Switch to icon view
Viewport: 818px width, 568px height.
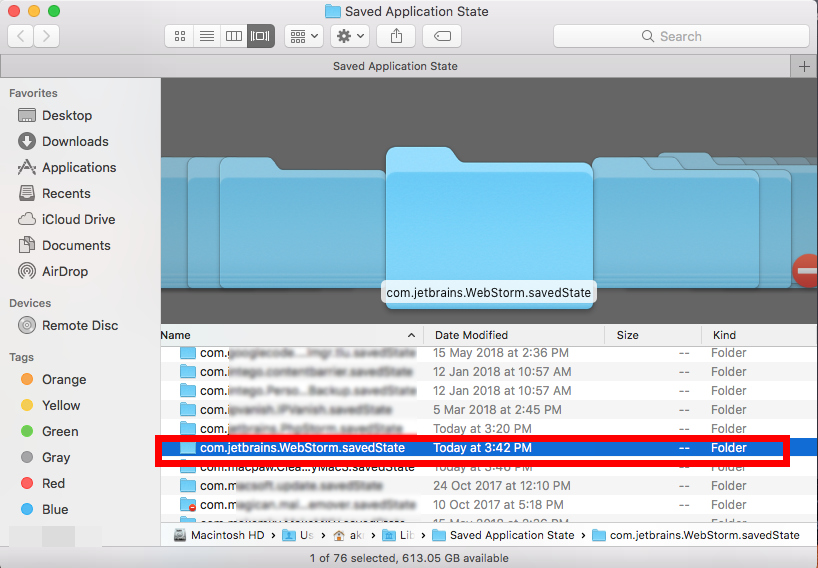(180, 36)
